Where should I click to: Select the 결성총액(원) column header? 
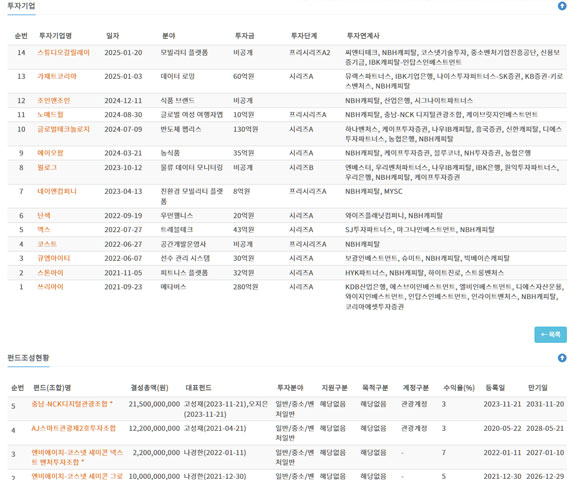point(149,388)
